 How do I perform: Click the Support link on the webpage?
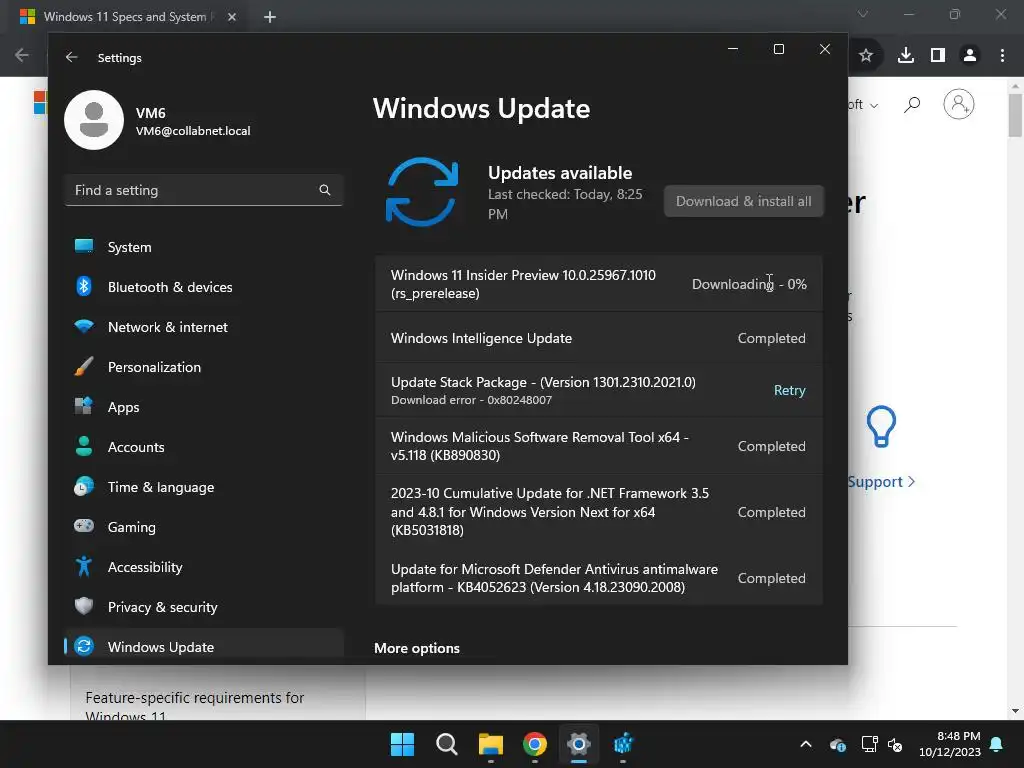(x=881, y=482)
